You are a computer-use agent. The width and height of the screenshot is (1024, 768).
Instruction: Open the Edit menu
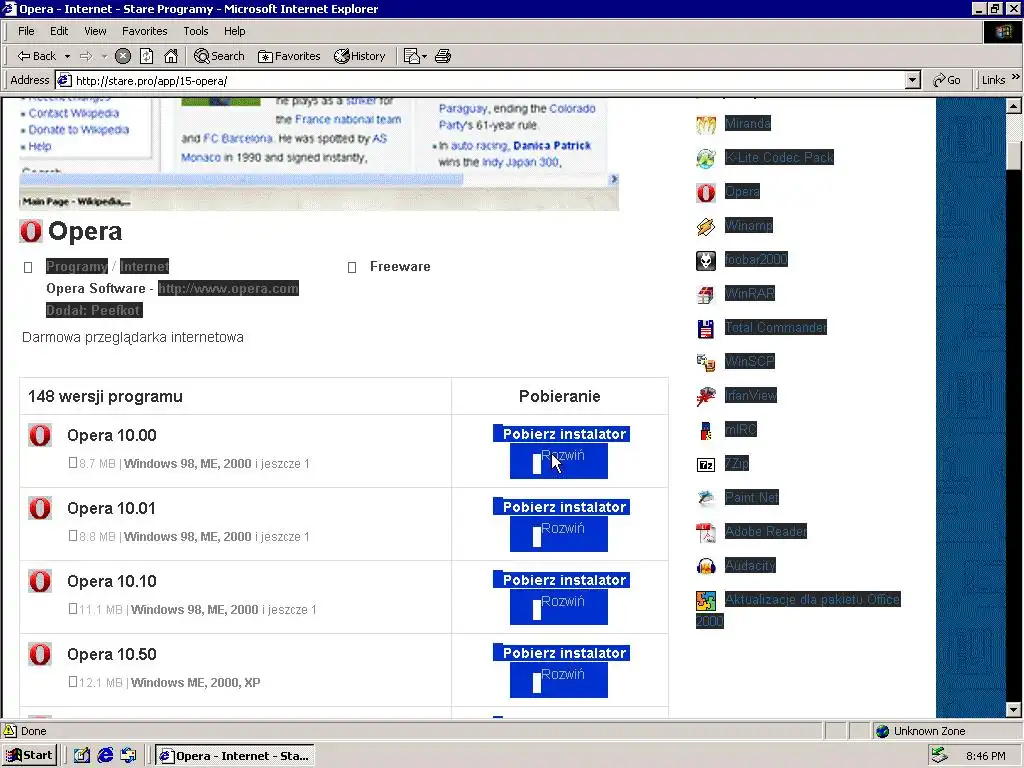59,31
